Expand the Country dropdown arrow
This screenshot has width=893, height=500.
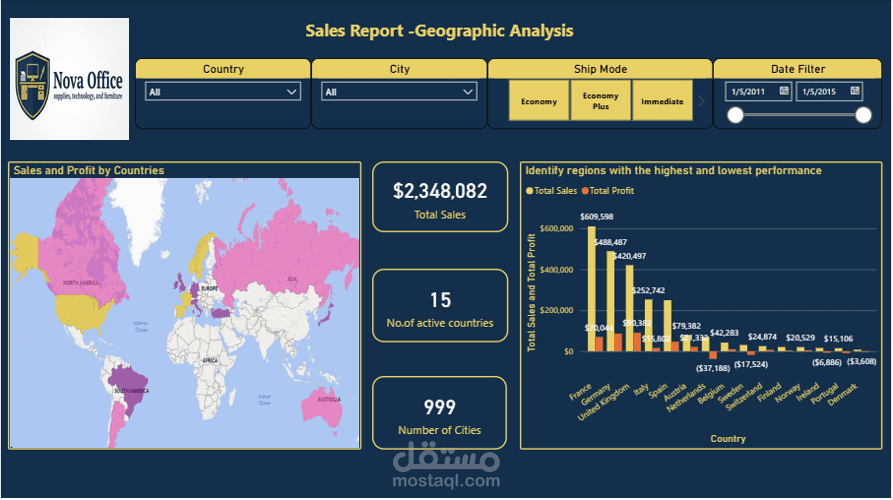click(292, 92)
